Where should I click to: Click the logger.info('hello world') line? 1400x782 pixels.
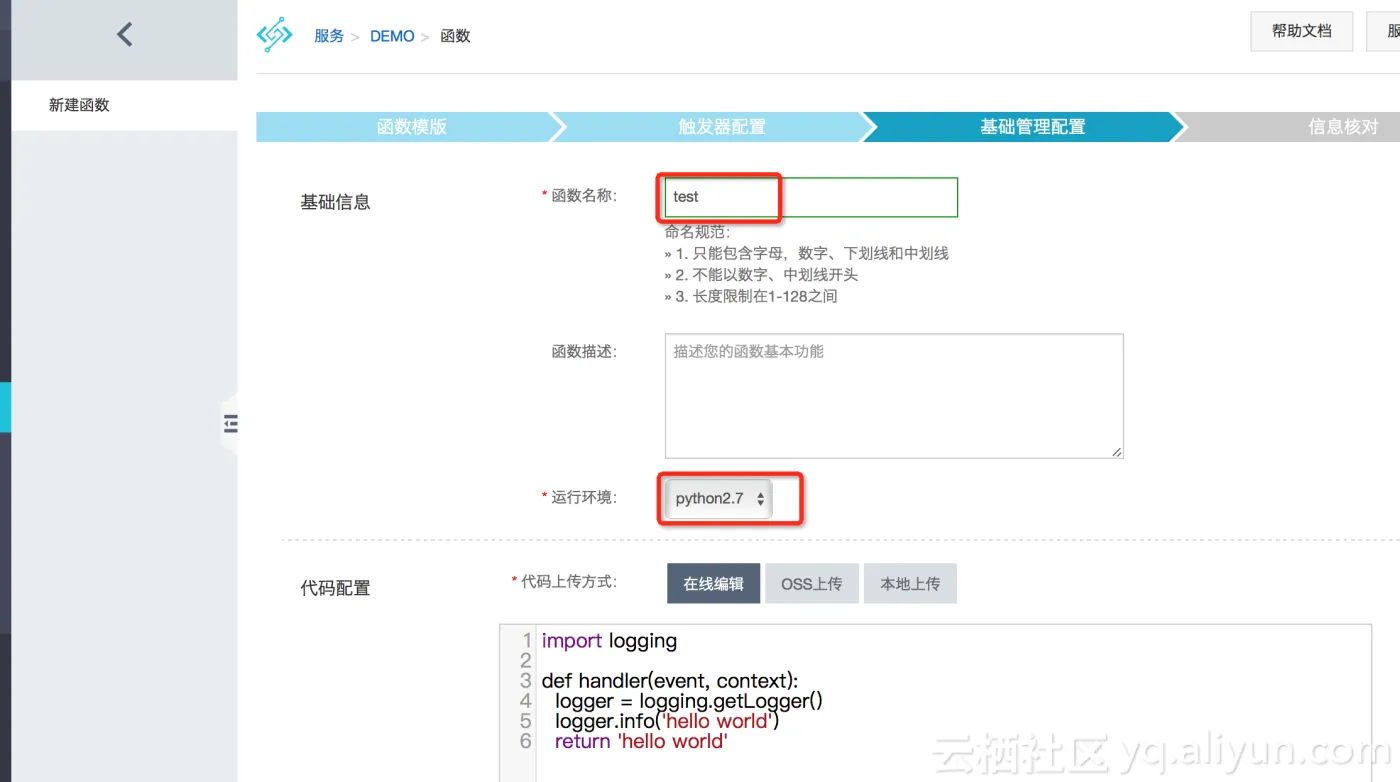point(667,721)
